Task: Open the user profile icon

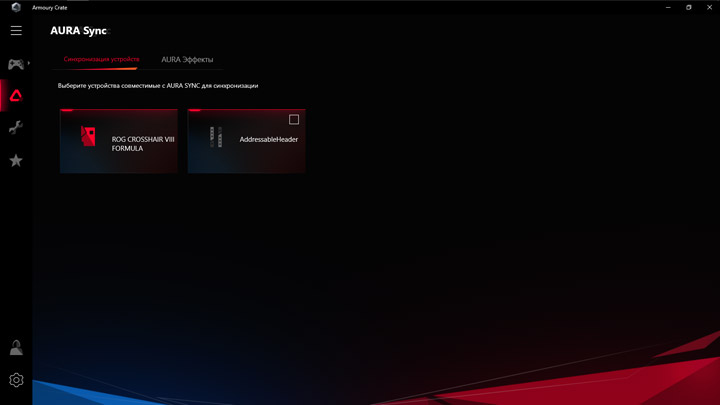Action: [x=16, y=348]
